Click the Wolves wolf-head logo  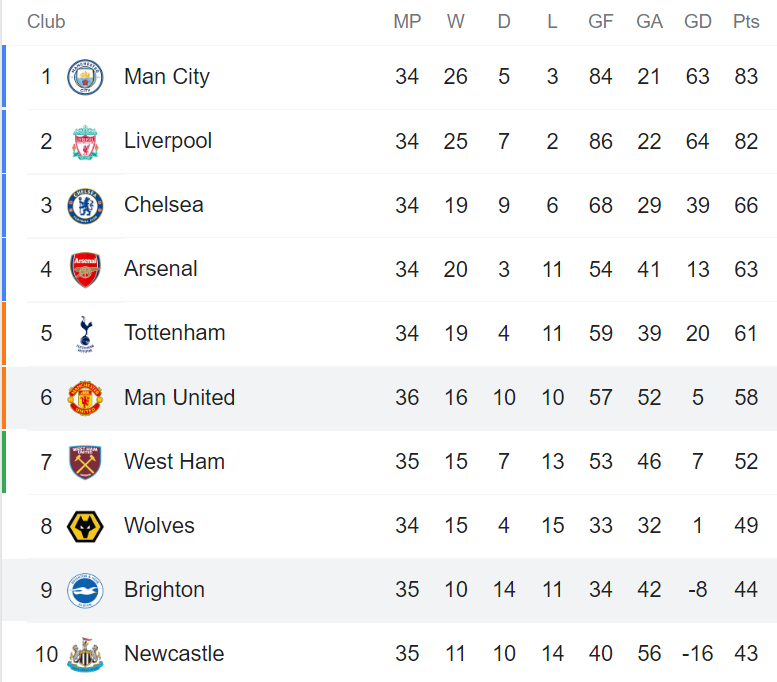(85, 526)
